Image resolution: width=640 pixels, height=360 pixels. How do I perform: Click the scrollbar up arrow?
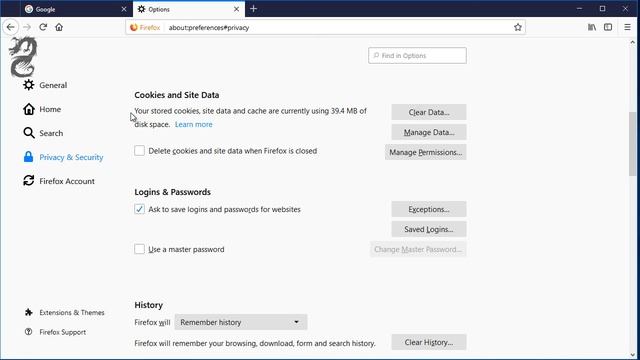(632, 42)
